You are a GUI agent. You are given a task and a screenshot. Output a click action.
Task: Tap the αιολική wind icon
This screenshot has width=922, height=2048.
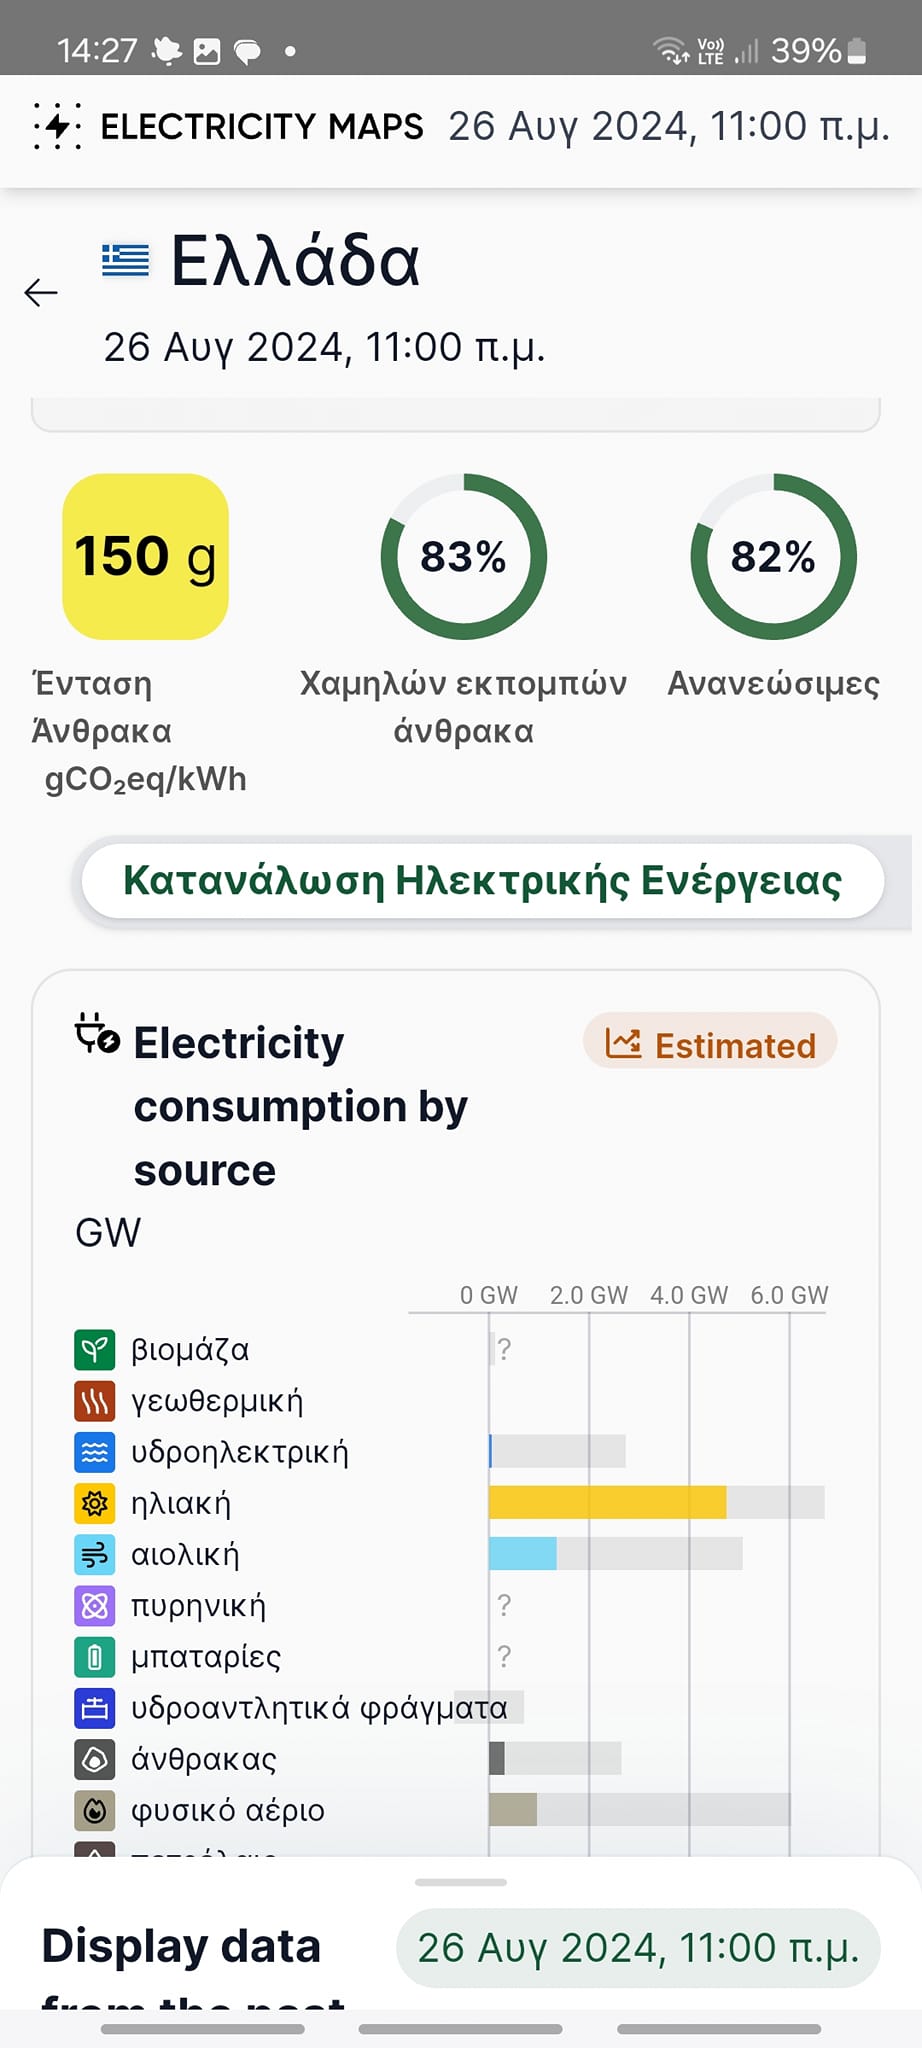(x=95, y=1554)
